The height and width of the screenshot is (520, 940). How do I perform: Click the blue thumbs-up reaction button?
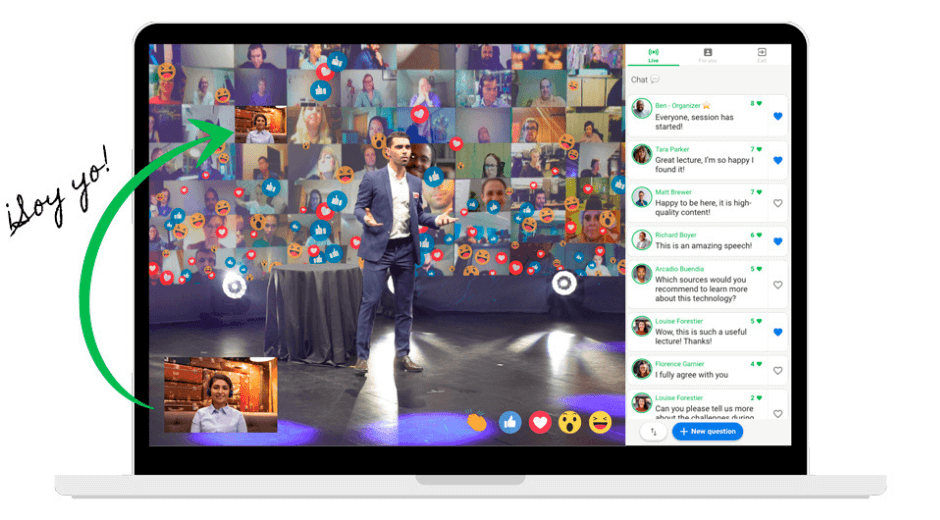coord(510,422)
